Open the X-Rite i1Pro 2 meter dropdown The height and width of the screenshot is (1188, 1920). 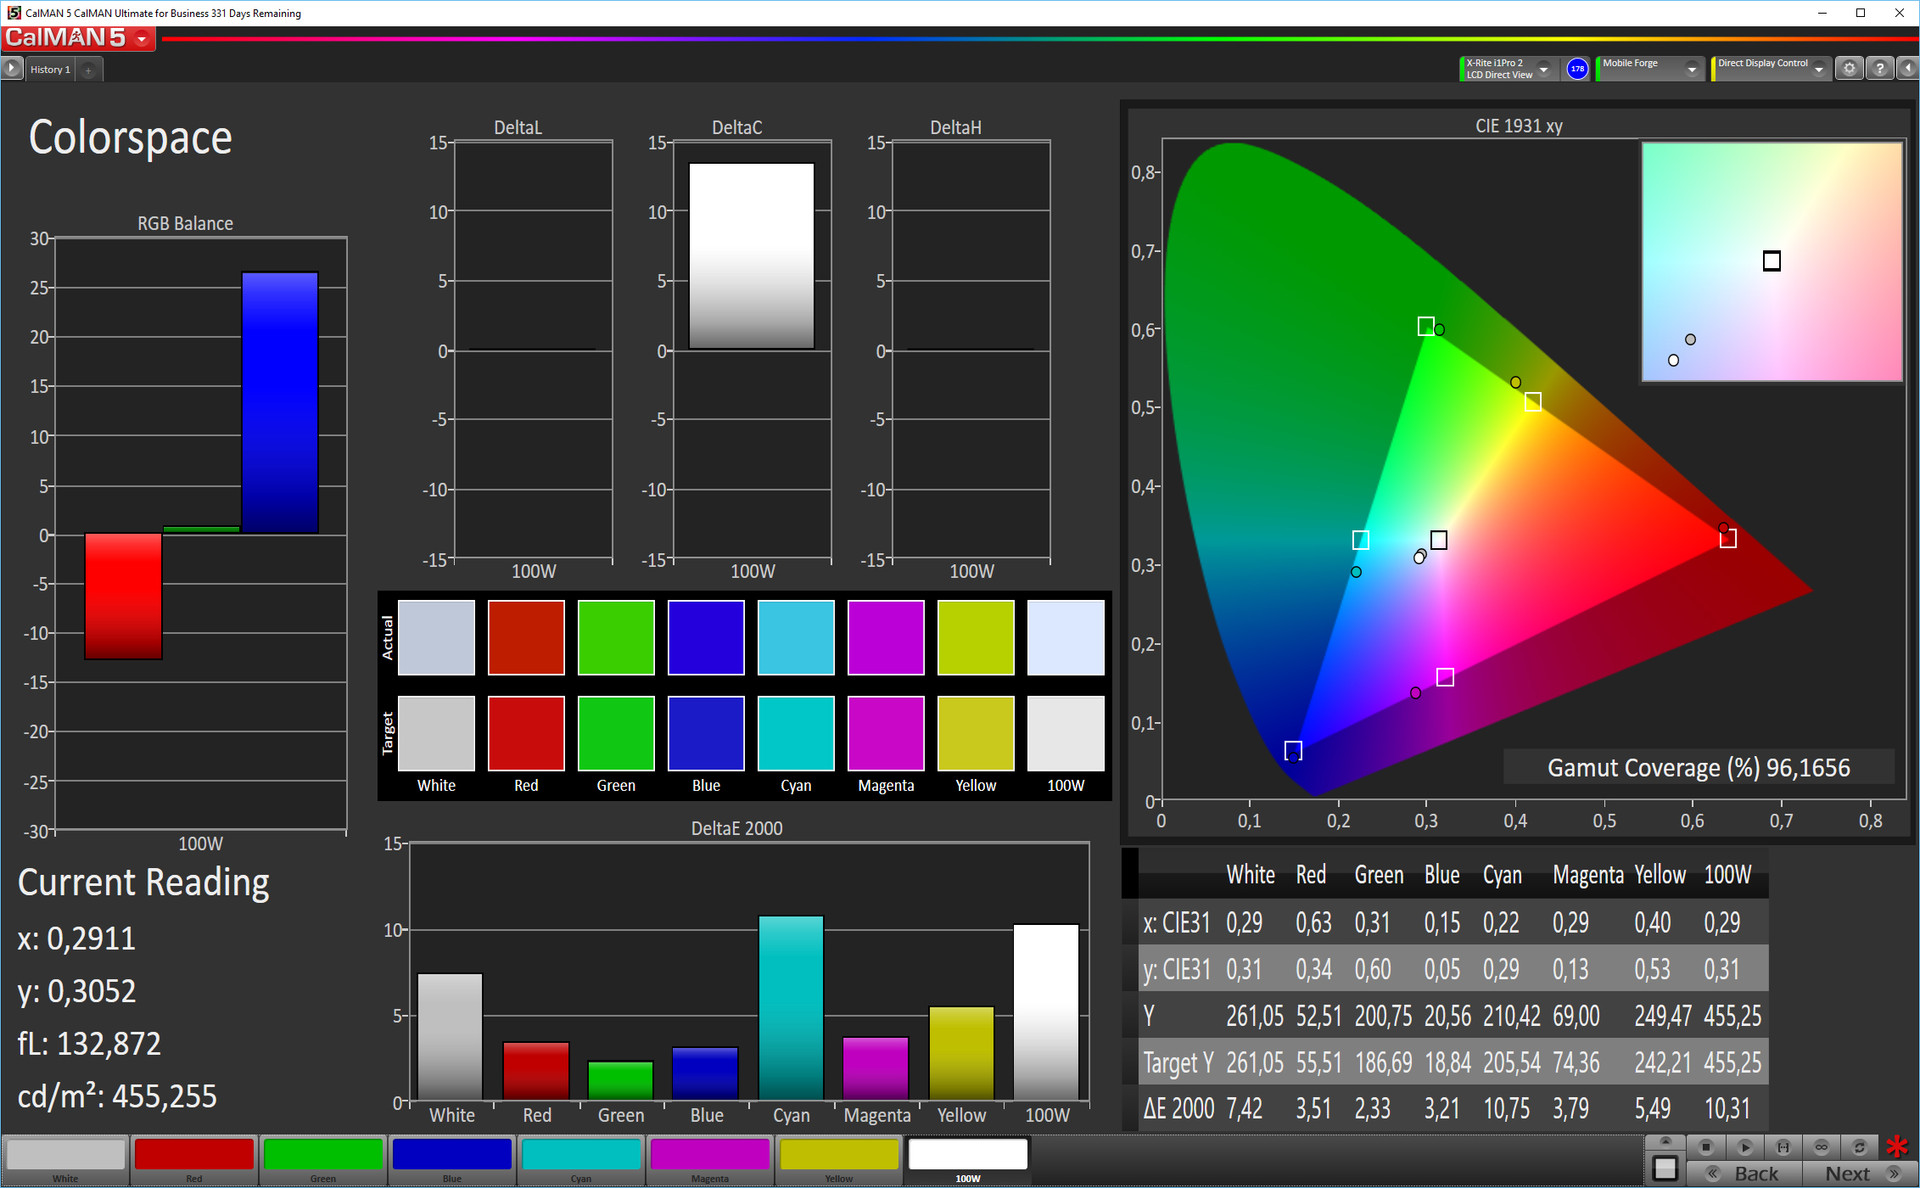tap(1544, 69)
